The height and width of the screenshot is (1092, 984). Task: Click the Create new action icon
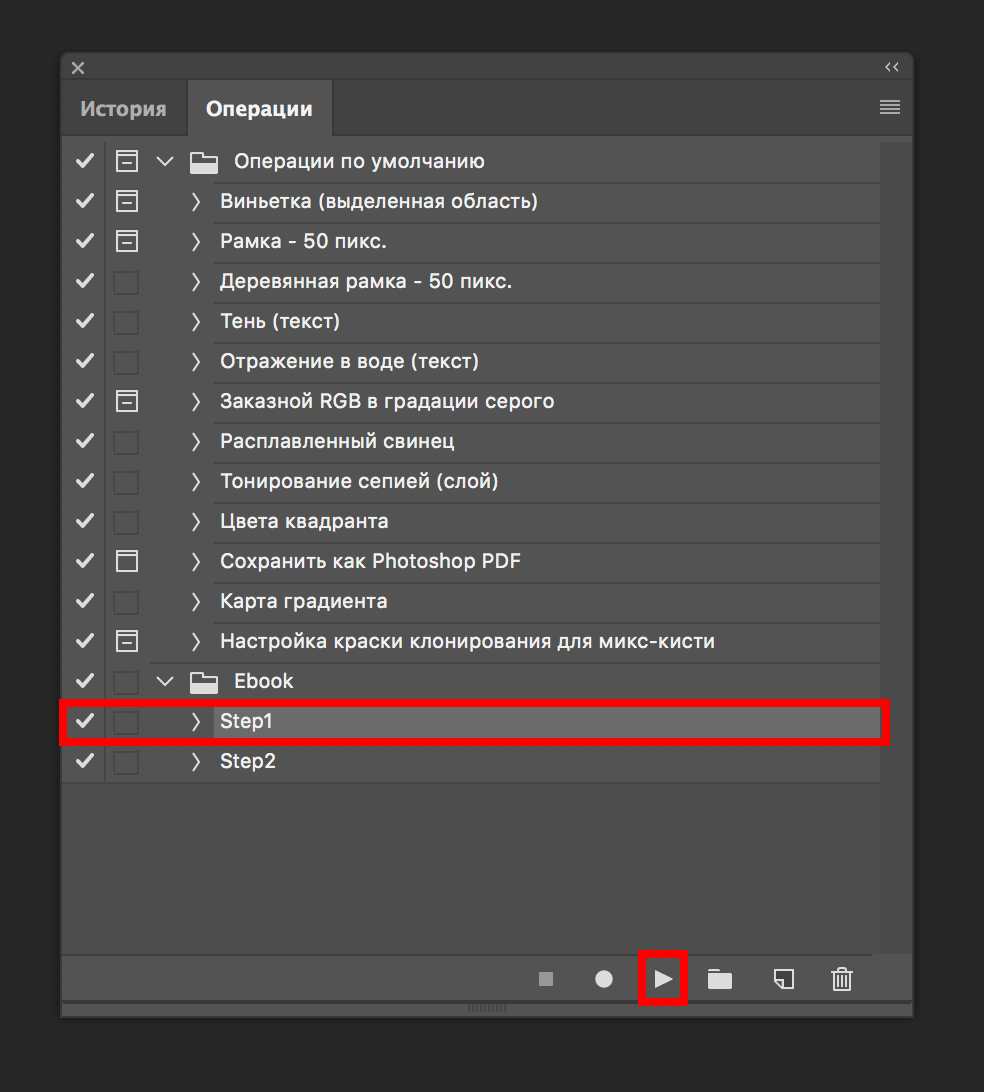coord(784,979)
